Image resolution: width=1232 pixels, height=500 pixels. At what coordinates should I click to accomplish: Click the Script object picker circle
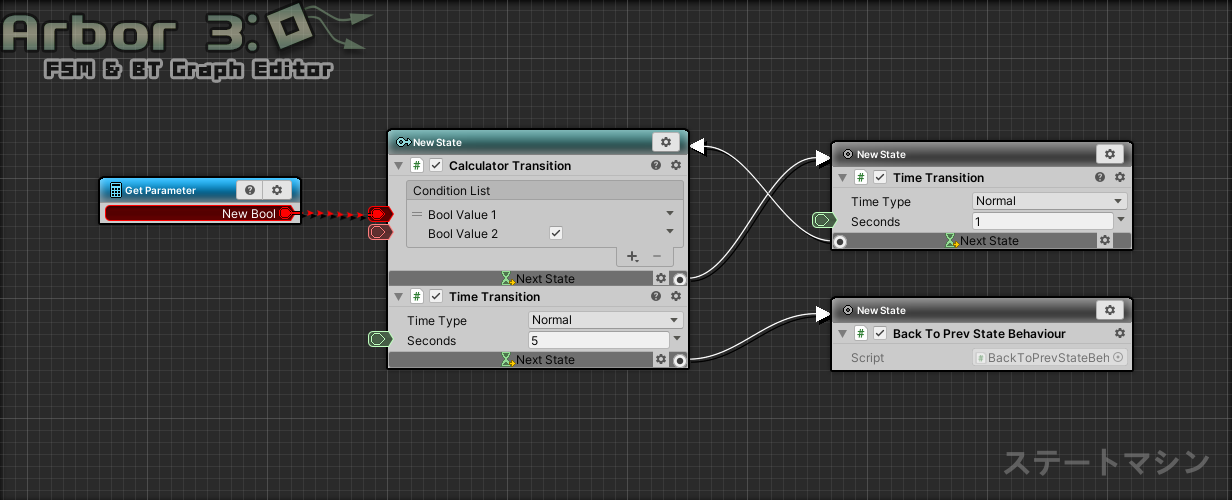1118,358
